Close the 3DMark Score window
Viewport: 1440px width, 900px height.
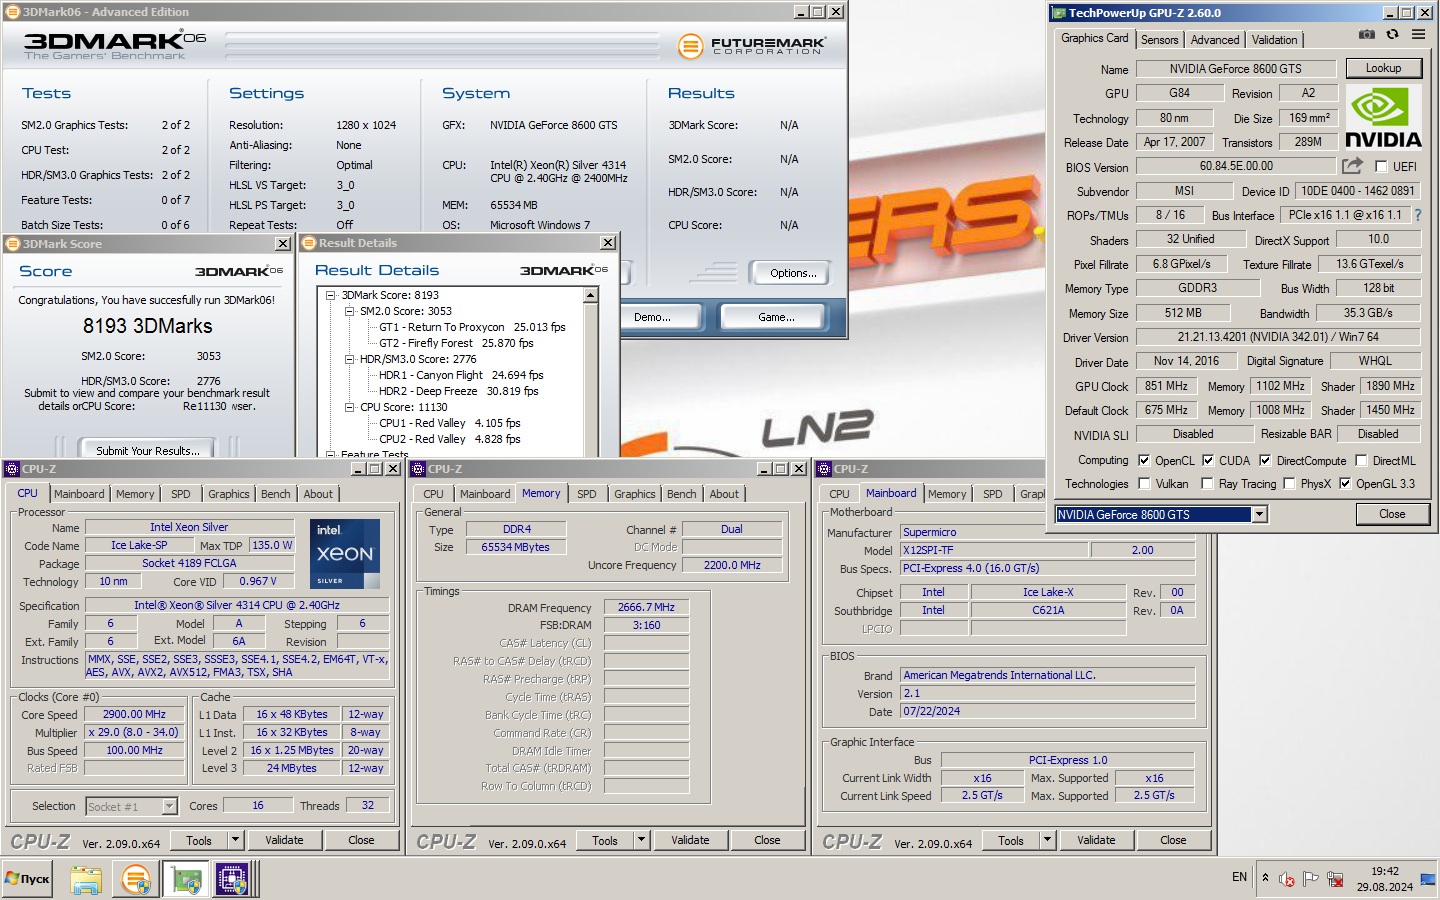(x=283, y=244)
